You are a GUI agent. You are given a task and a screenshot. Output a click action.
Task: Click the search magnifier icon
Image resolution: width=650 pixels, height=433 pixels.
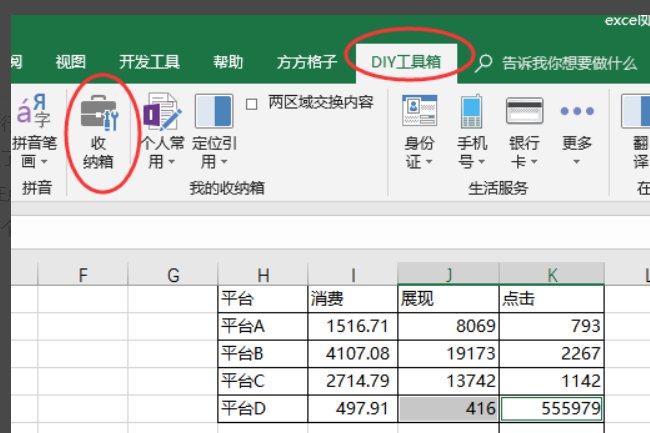[483, 63]
